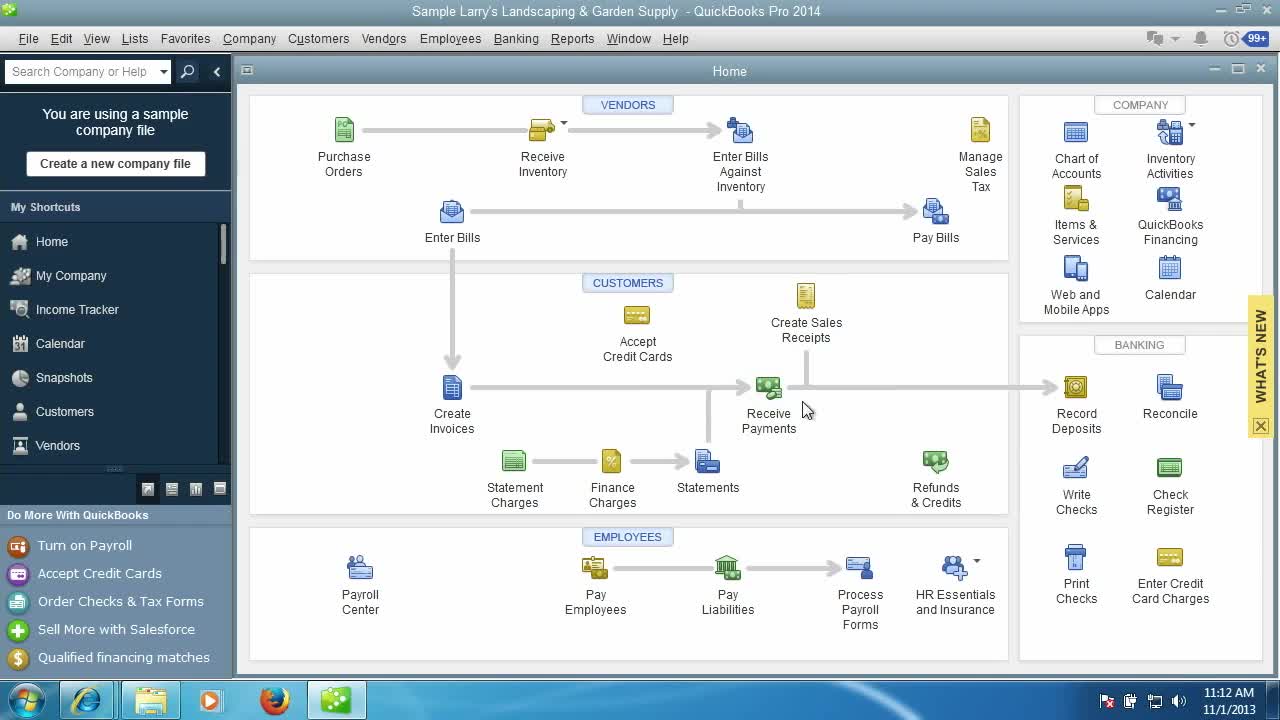The width and height of the screenshot is (1280, 720).
Task: Click in Search Company or Help field
Action: coord(81,72)
